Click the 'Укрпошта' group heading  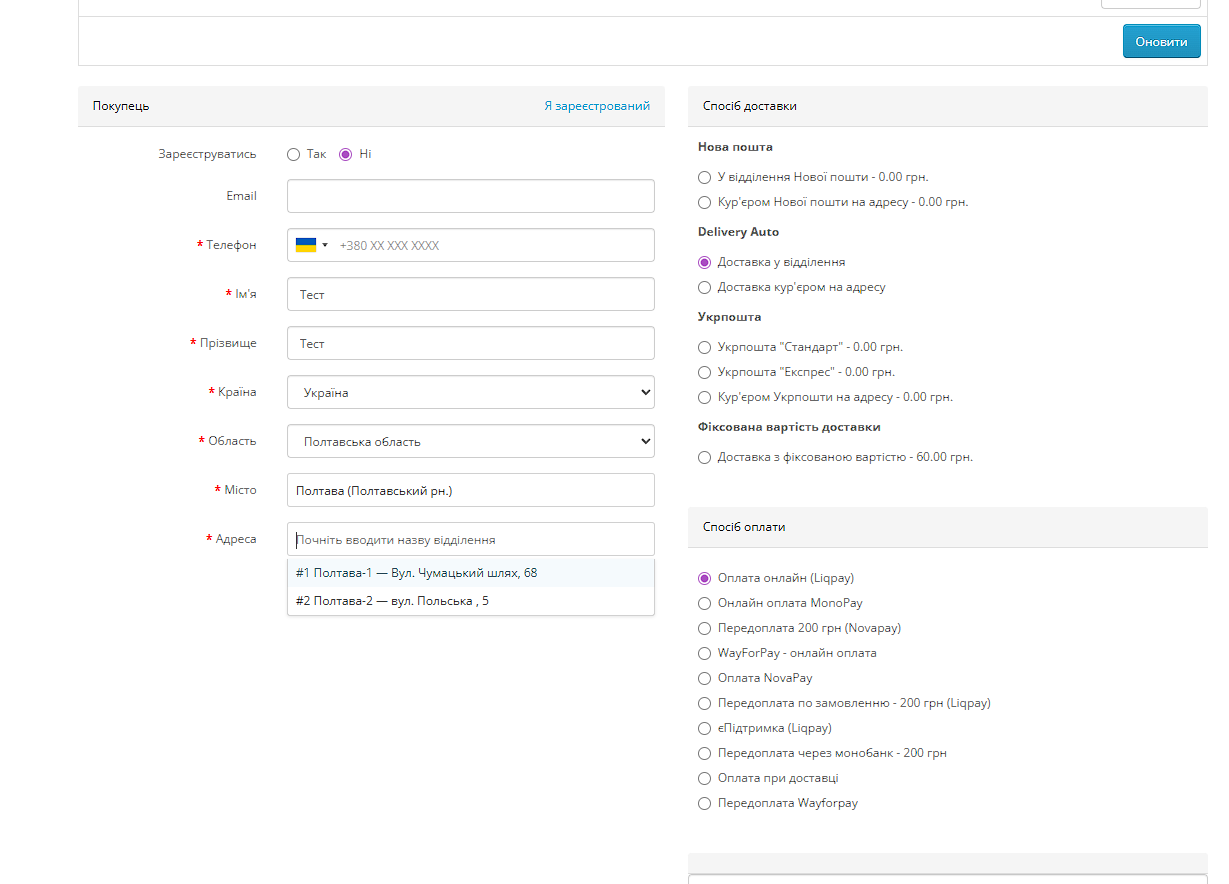pyautogui.click(x=729, y=317)
